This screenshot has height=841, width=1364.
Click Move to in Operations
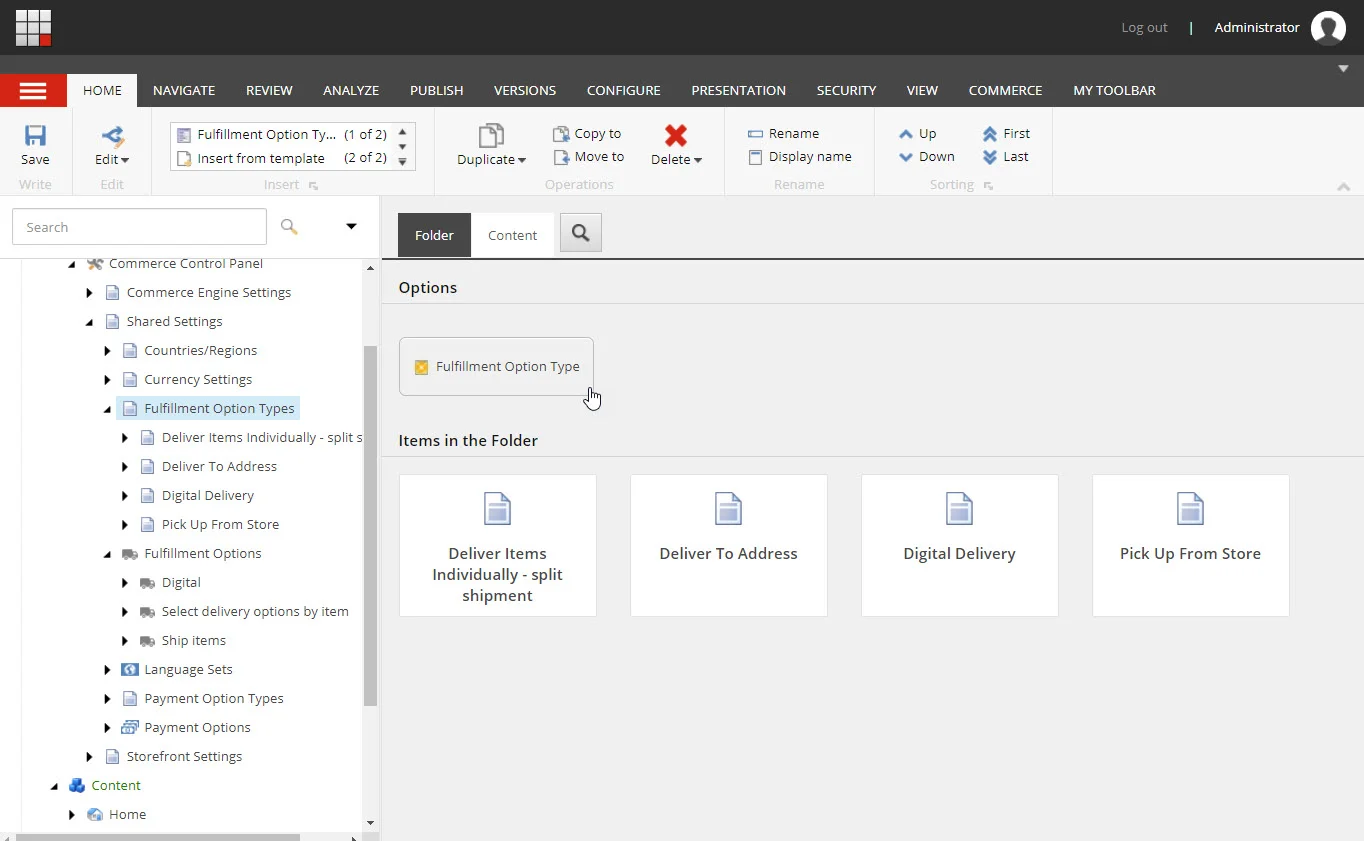pyautogui.click(x=588, y=157)
